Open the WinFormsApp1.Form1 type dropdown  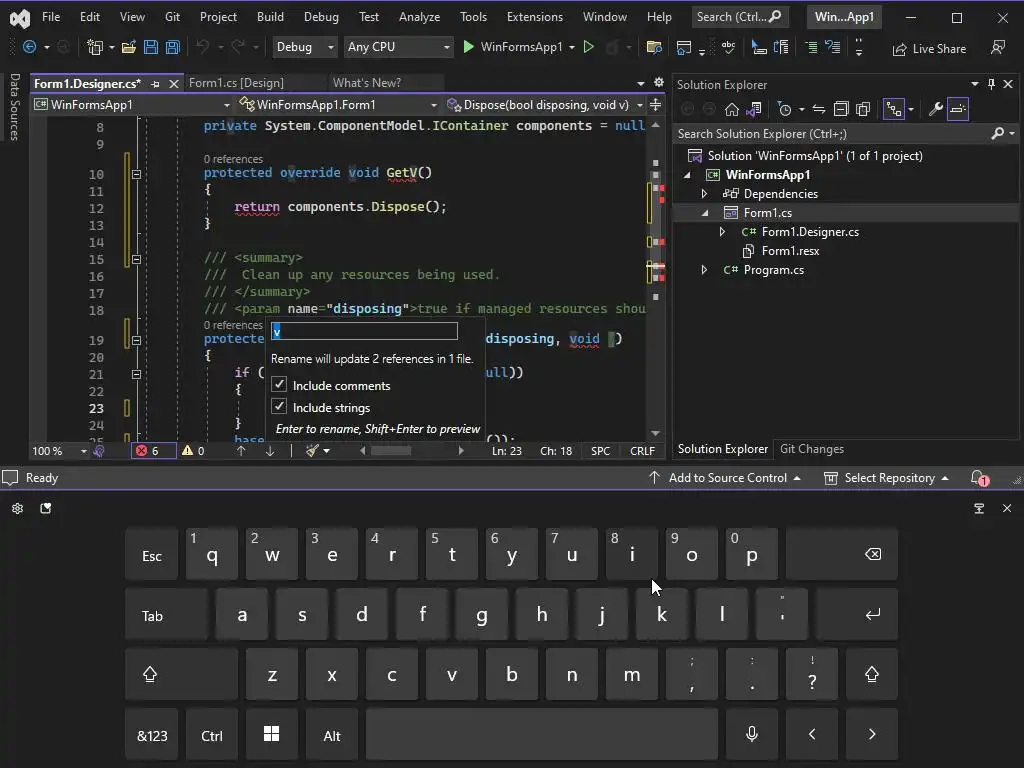[338, 104]
